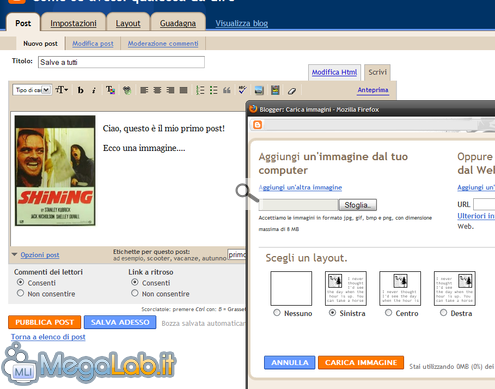Click the Sinistra layout thumbnail
This screenshot has height=389, width=495.
346,288
